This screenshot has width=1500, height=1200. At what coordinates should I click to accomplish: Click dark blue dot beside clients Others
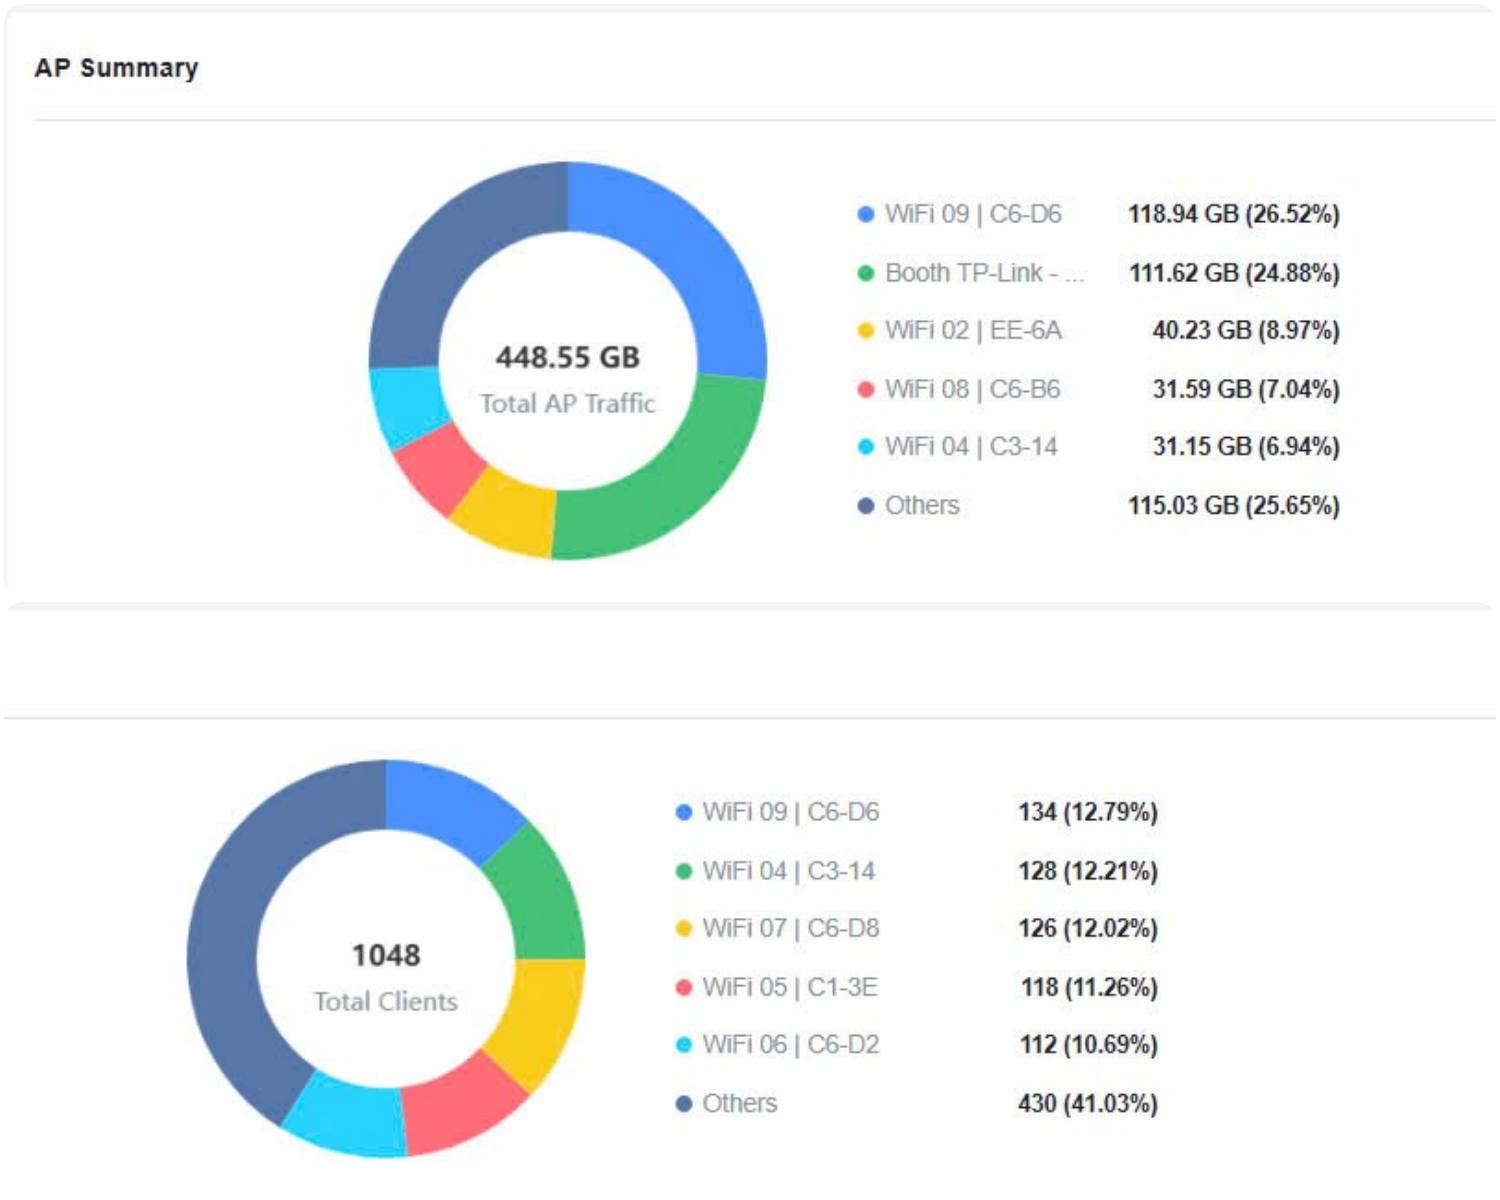(684, 1104)
